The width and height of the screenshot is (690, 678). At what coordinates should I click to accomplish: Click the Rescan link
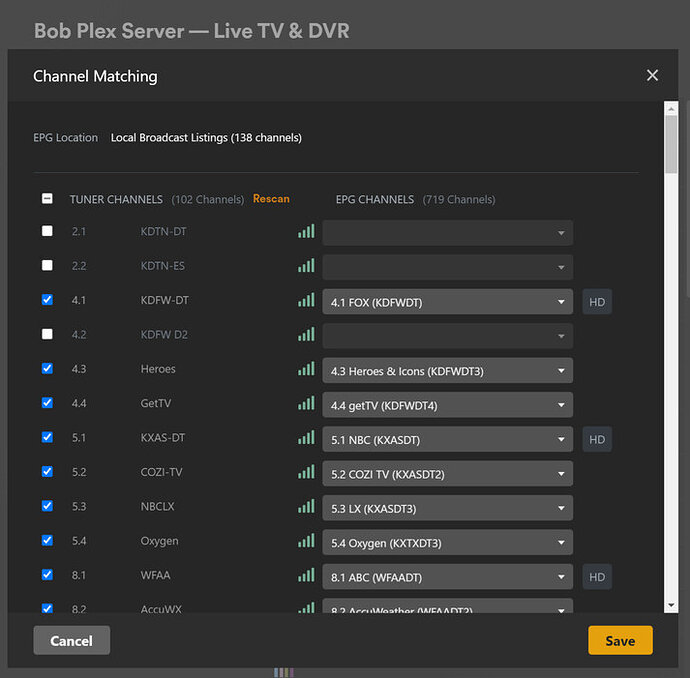tap(271, 199)
